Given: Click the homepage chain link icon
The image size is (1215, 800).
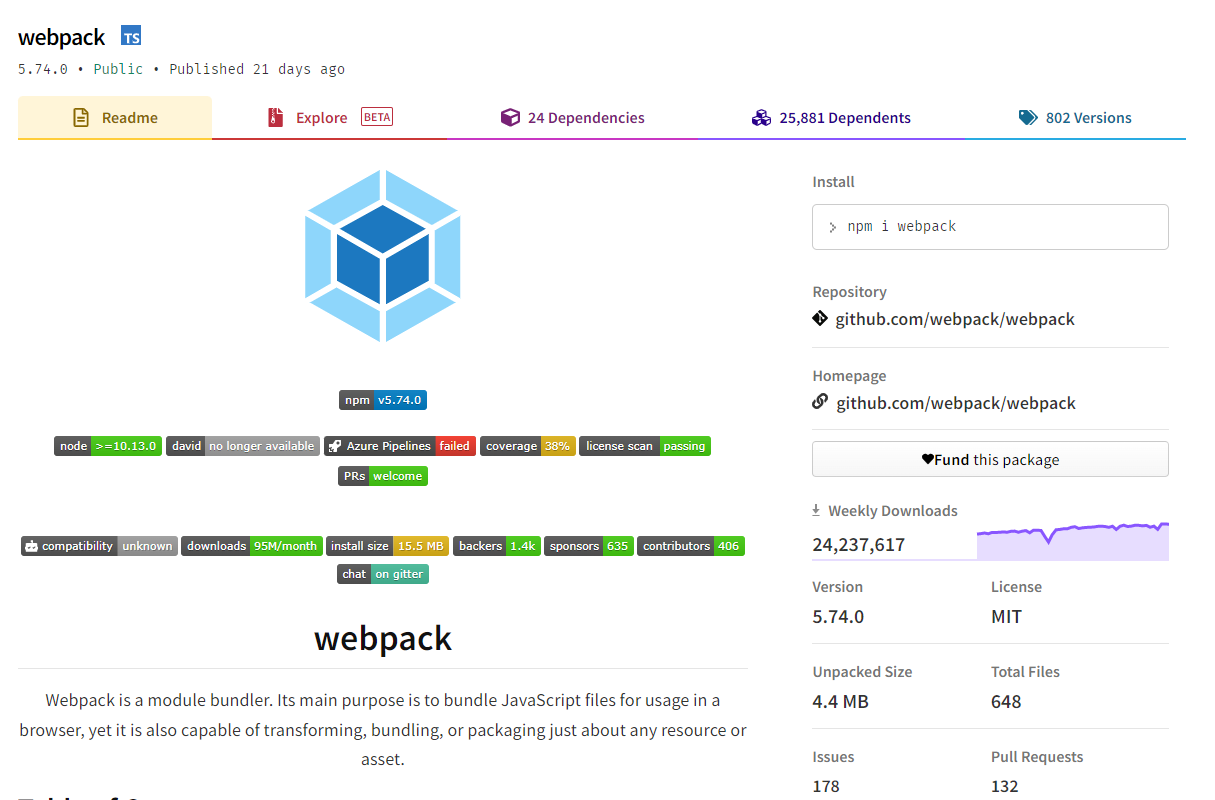Looking at the screenshot, I should click(821, 402).
